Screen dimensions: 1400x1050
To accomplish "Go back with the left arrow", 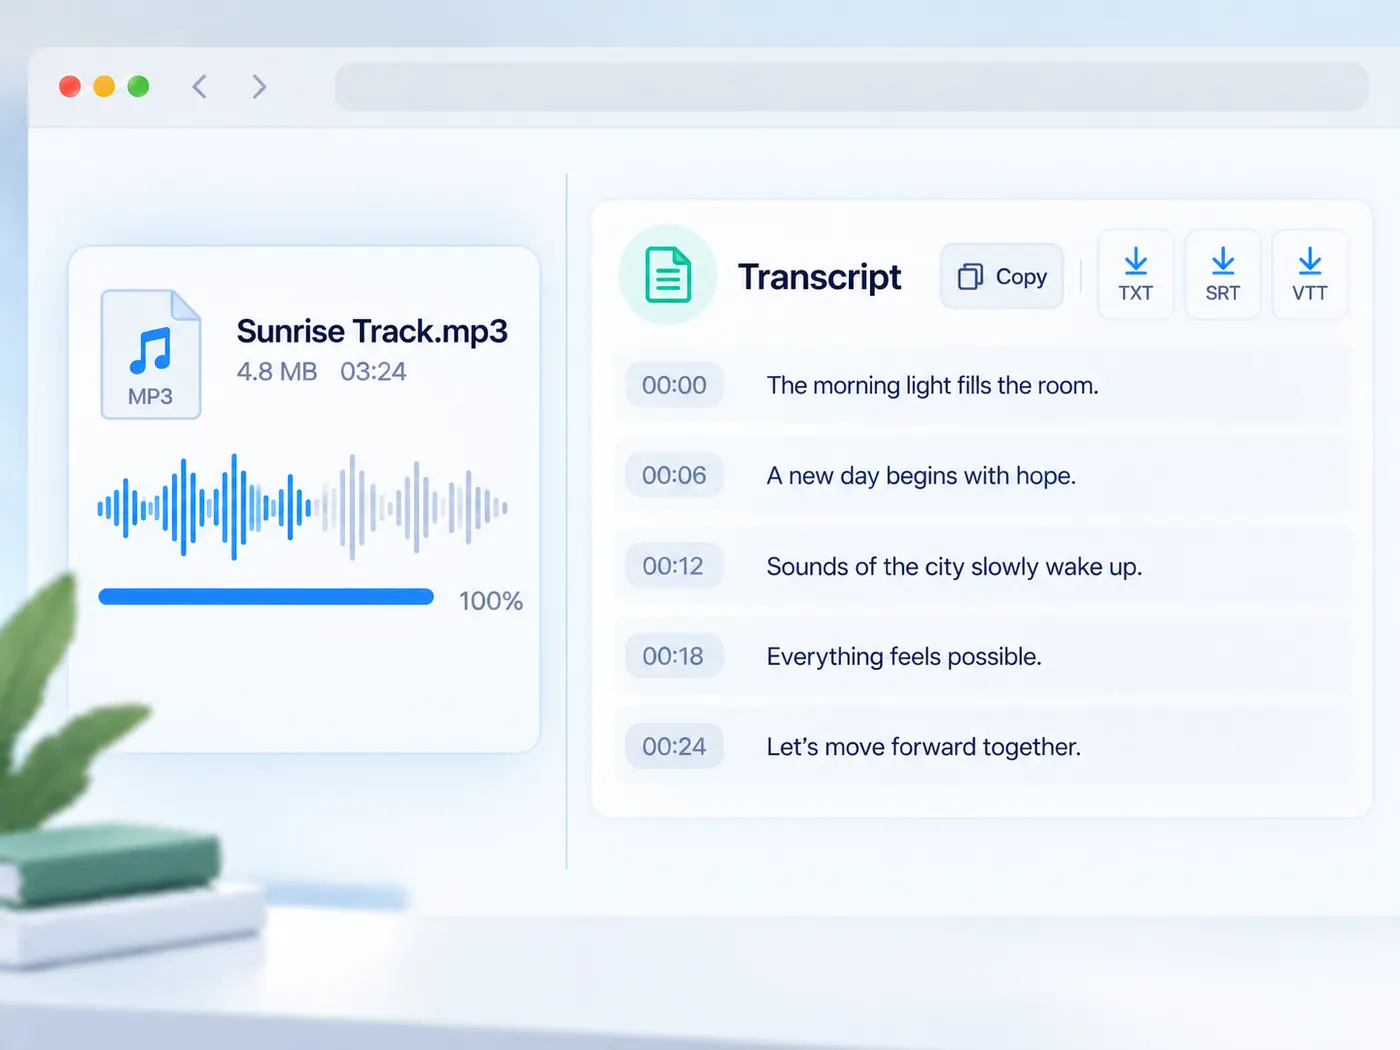I will (200, 87).
